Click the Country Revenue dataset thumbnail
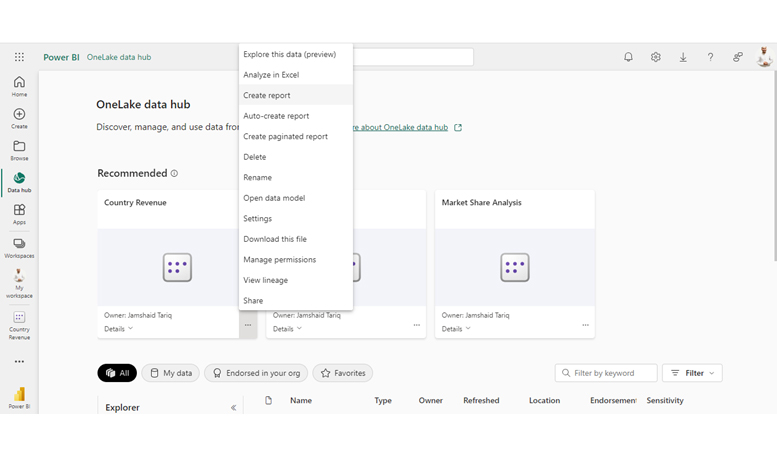The width and height of the screenshot is (777, 462). [177, 267]
